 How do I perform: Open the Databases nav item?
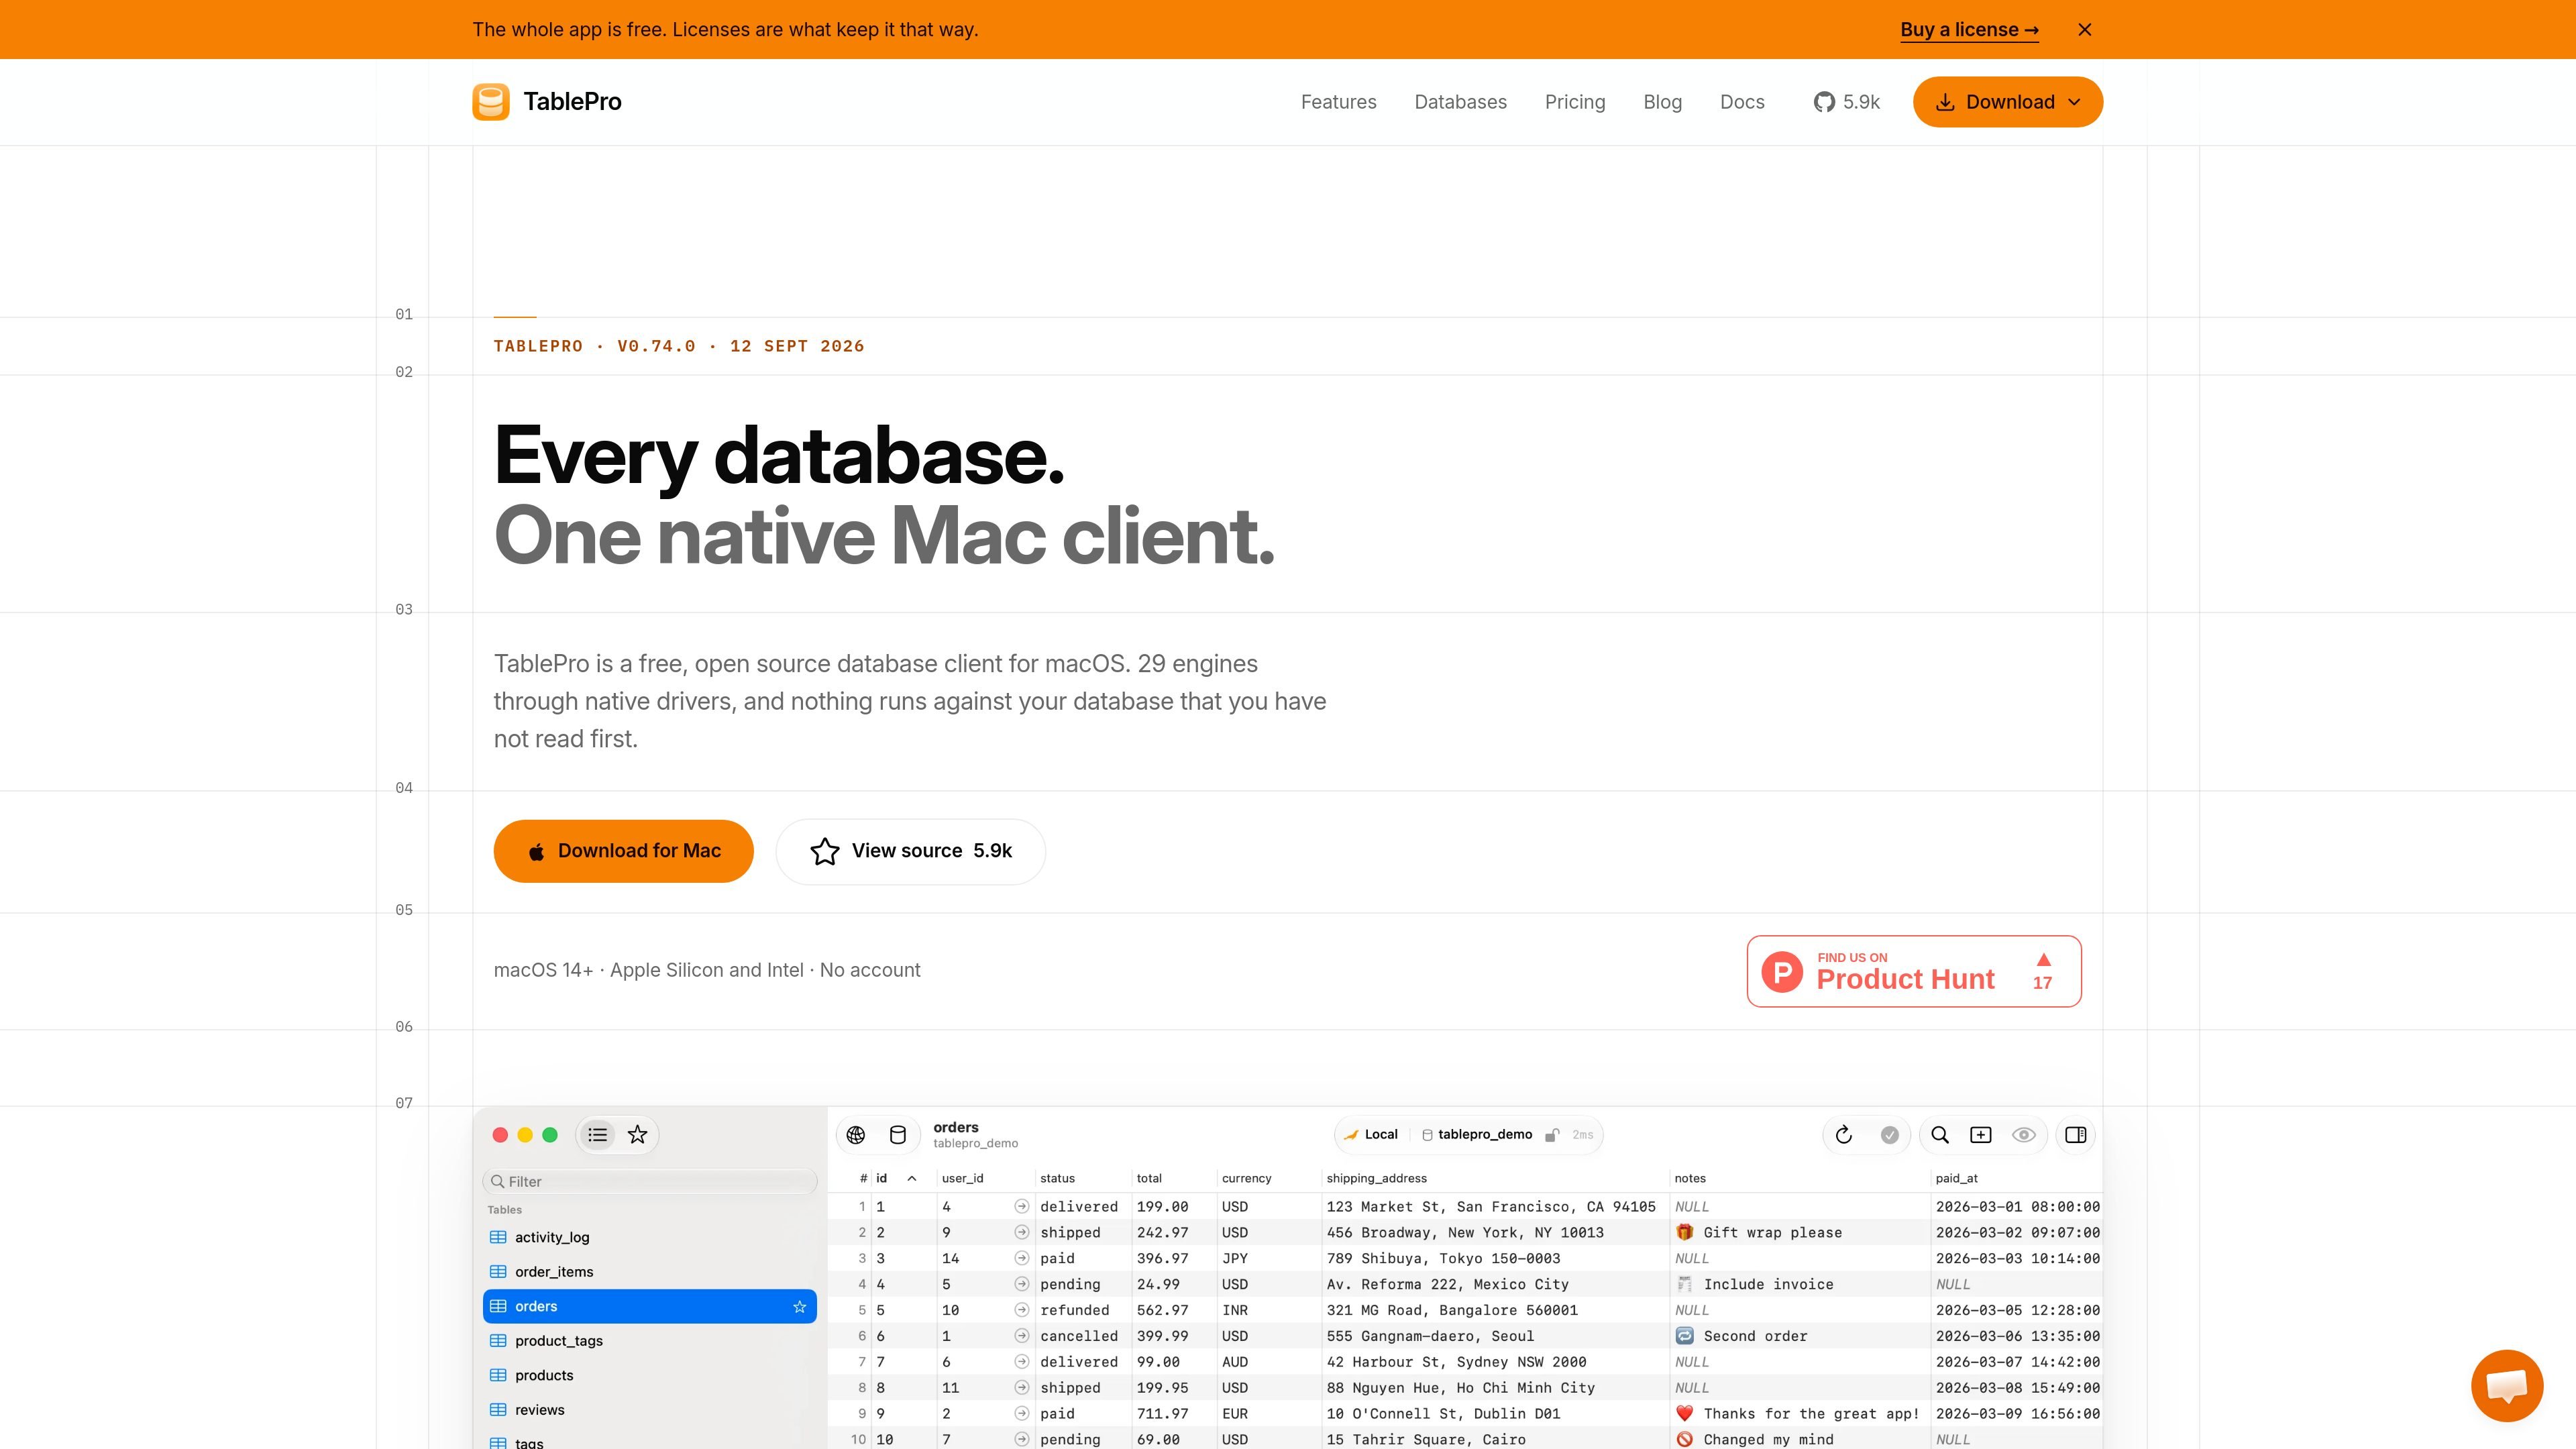1461,102
